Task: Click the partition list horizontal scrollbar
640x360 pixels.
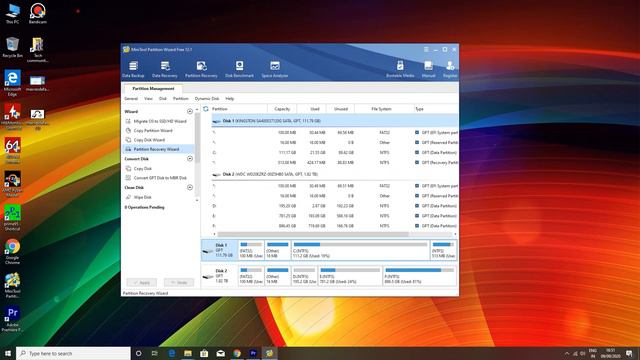Action: 313,234
